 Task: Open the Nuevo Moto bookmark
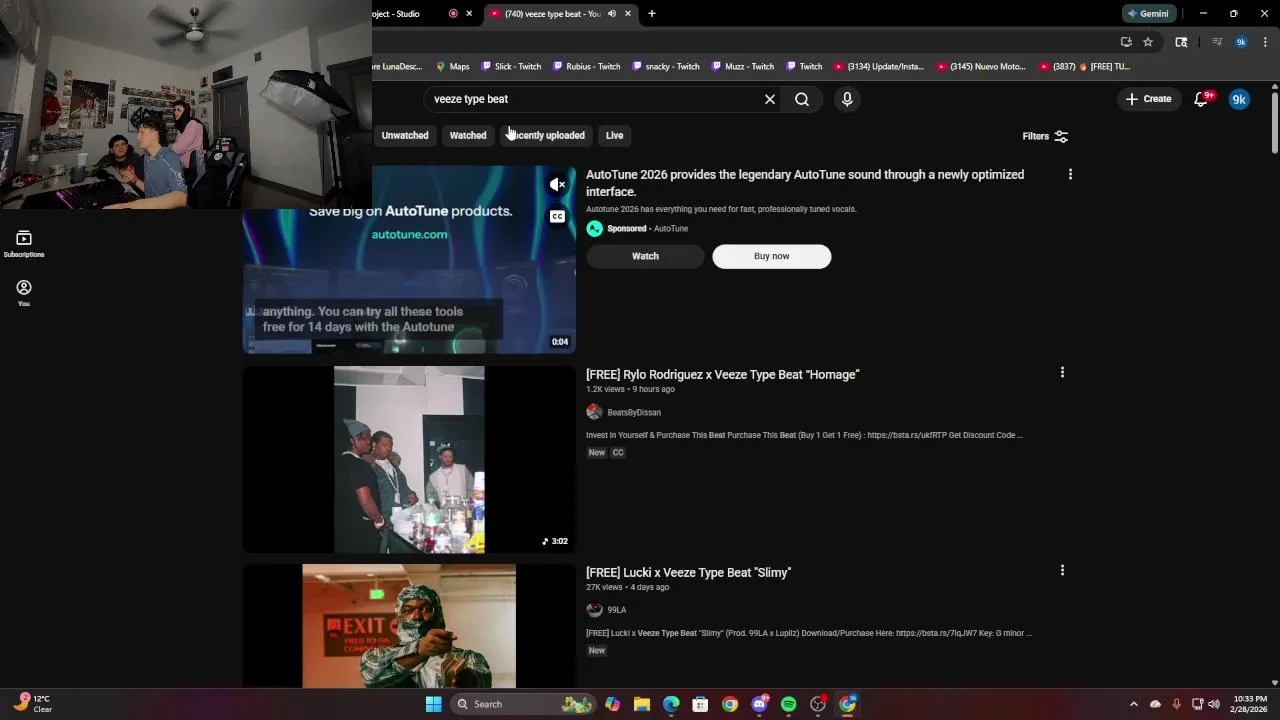(981, 67)
